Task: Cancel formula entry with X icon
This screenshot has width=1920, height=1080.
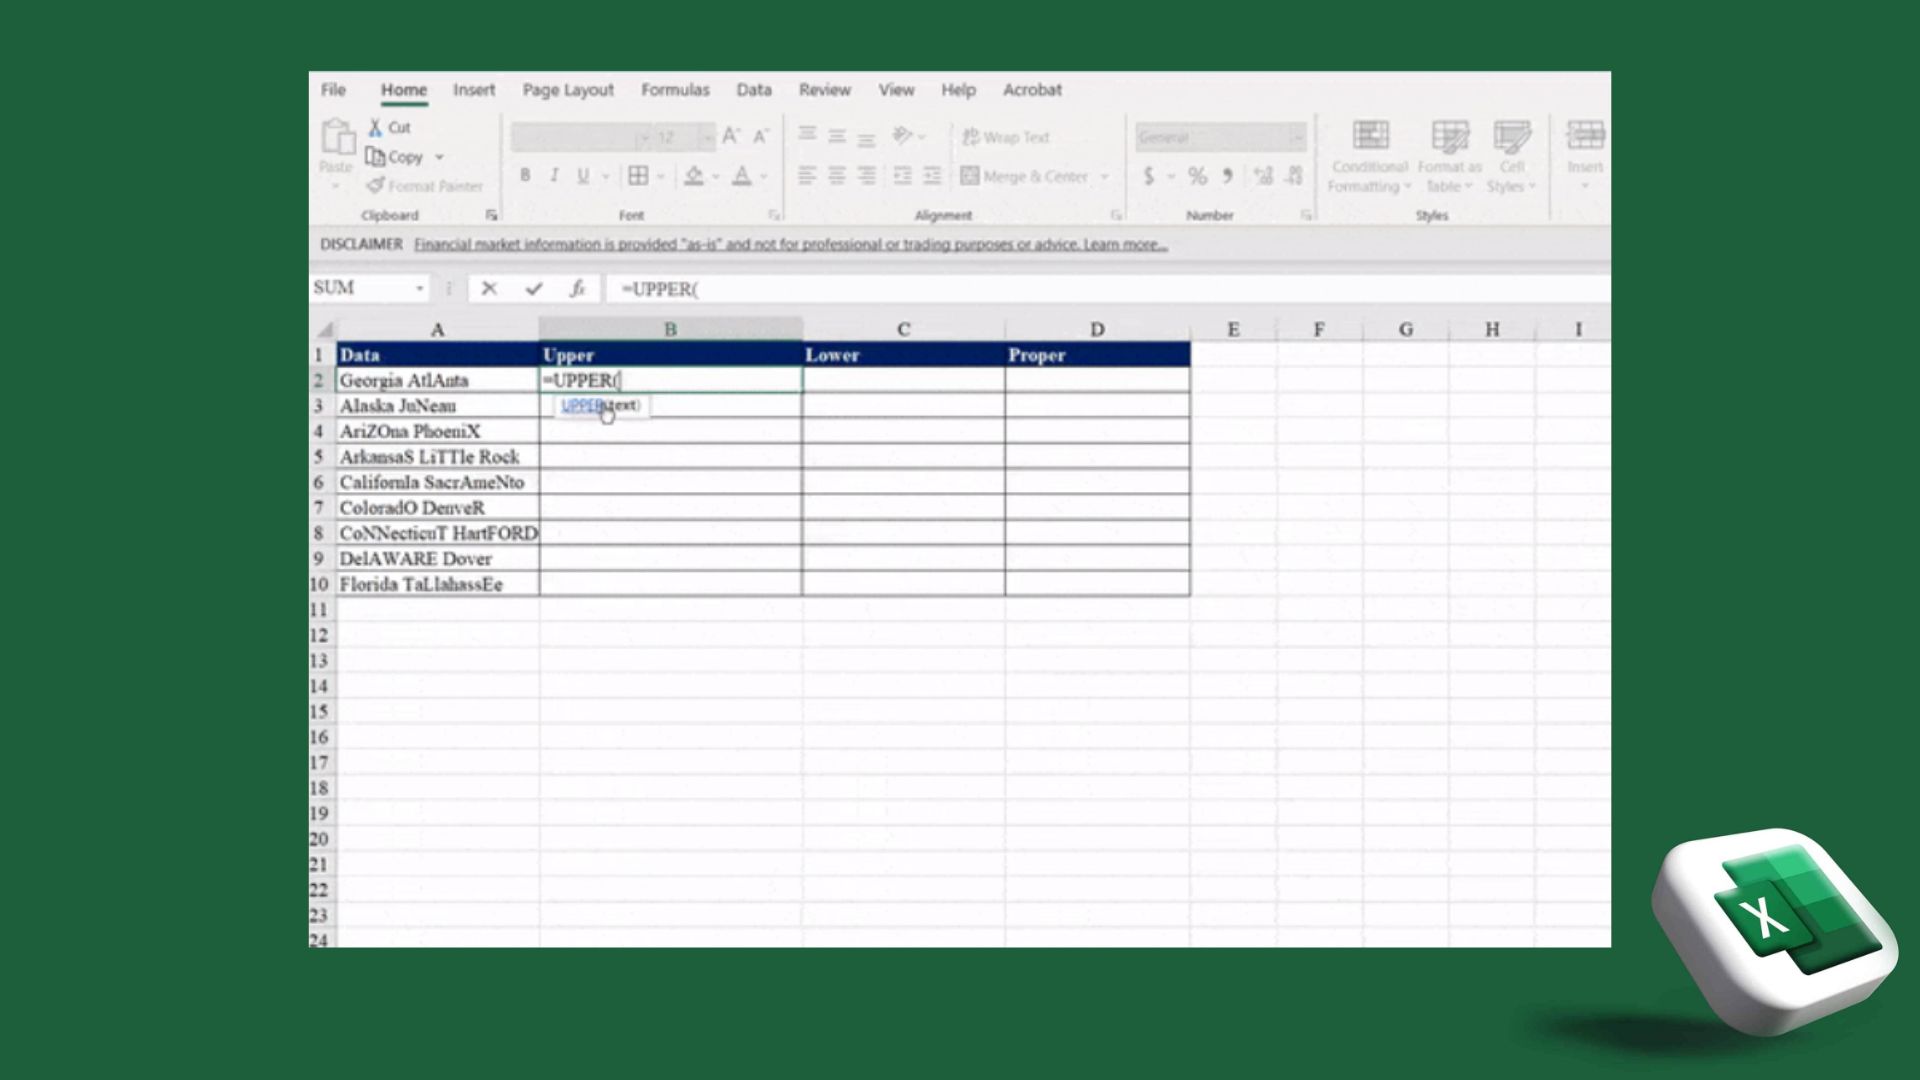Action: [x=489, y=289]
